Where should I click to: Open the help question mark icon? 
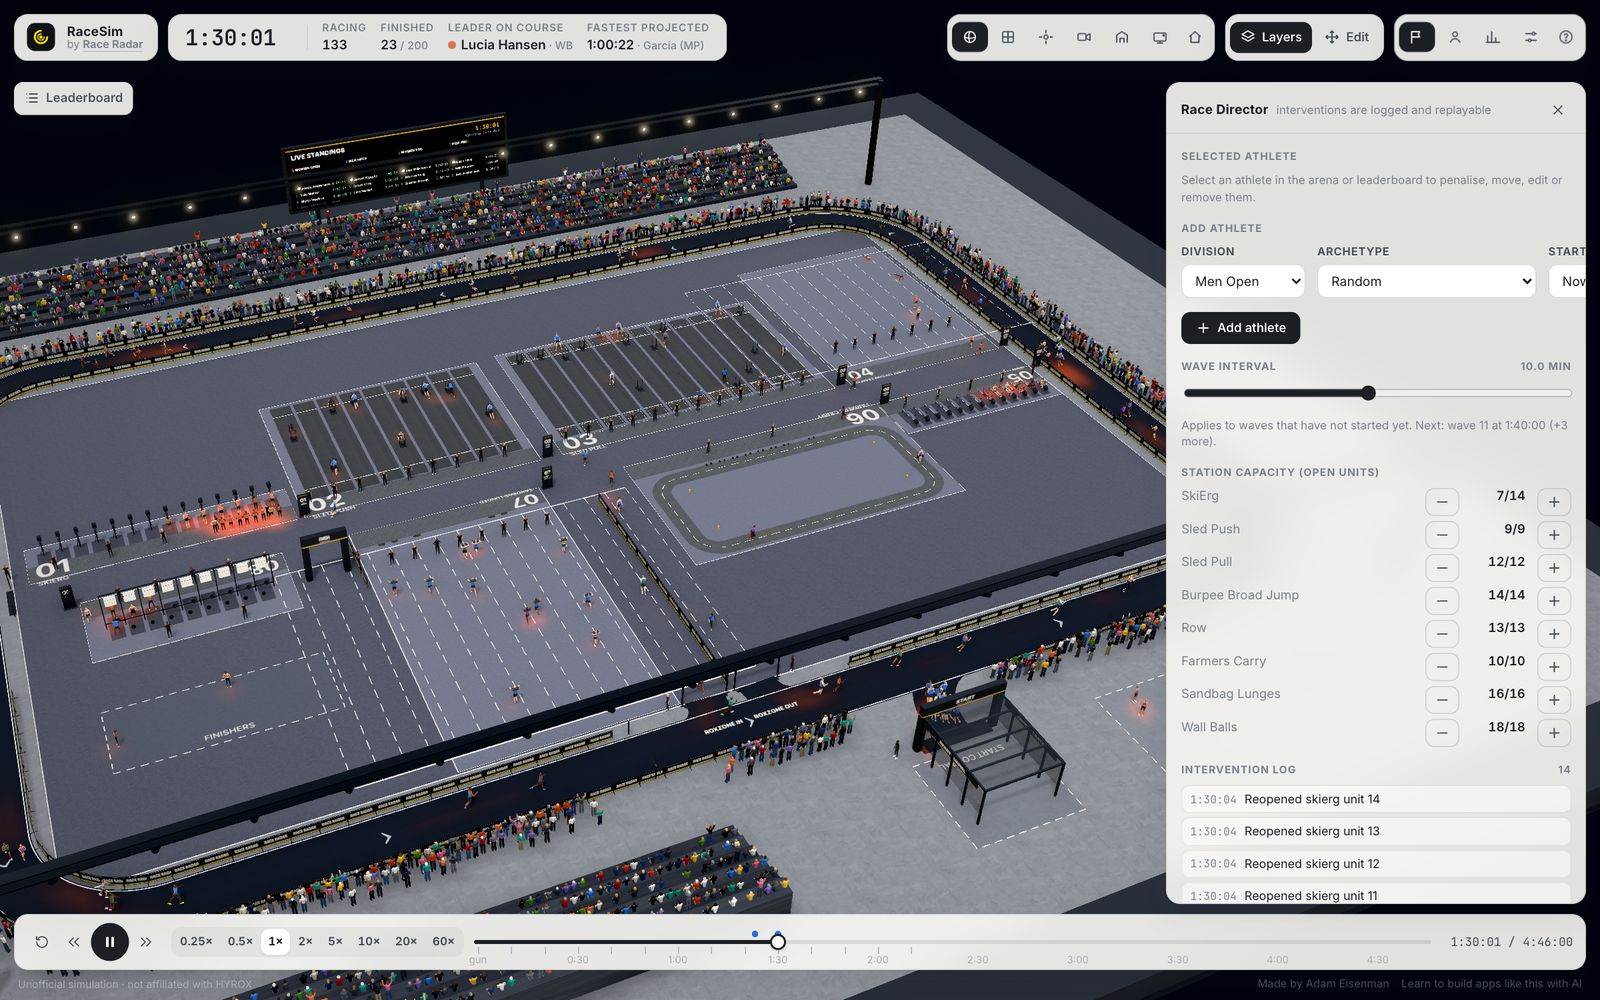pos(1566,37)
